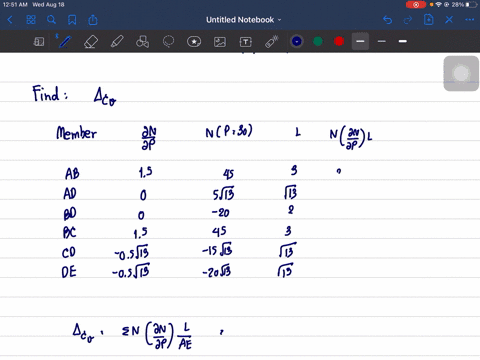Toggle the read-only/zoom window mode icon
The width and height of the screenshot is (480, 360).
(39, 42)
